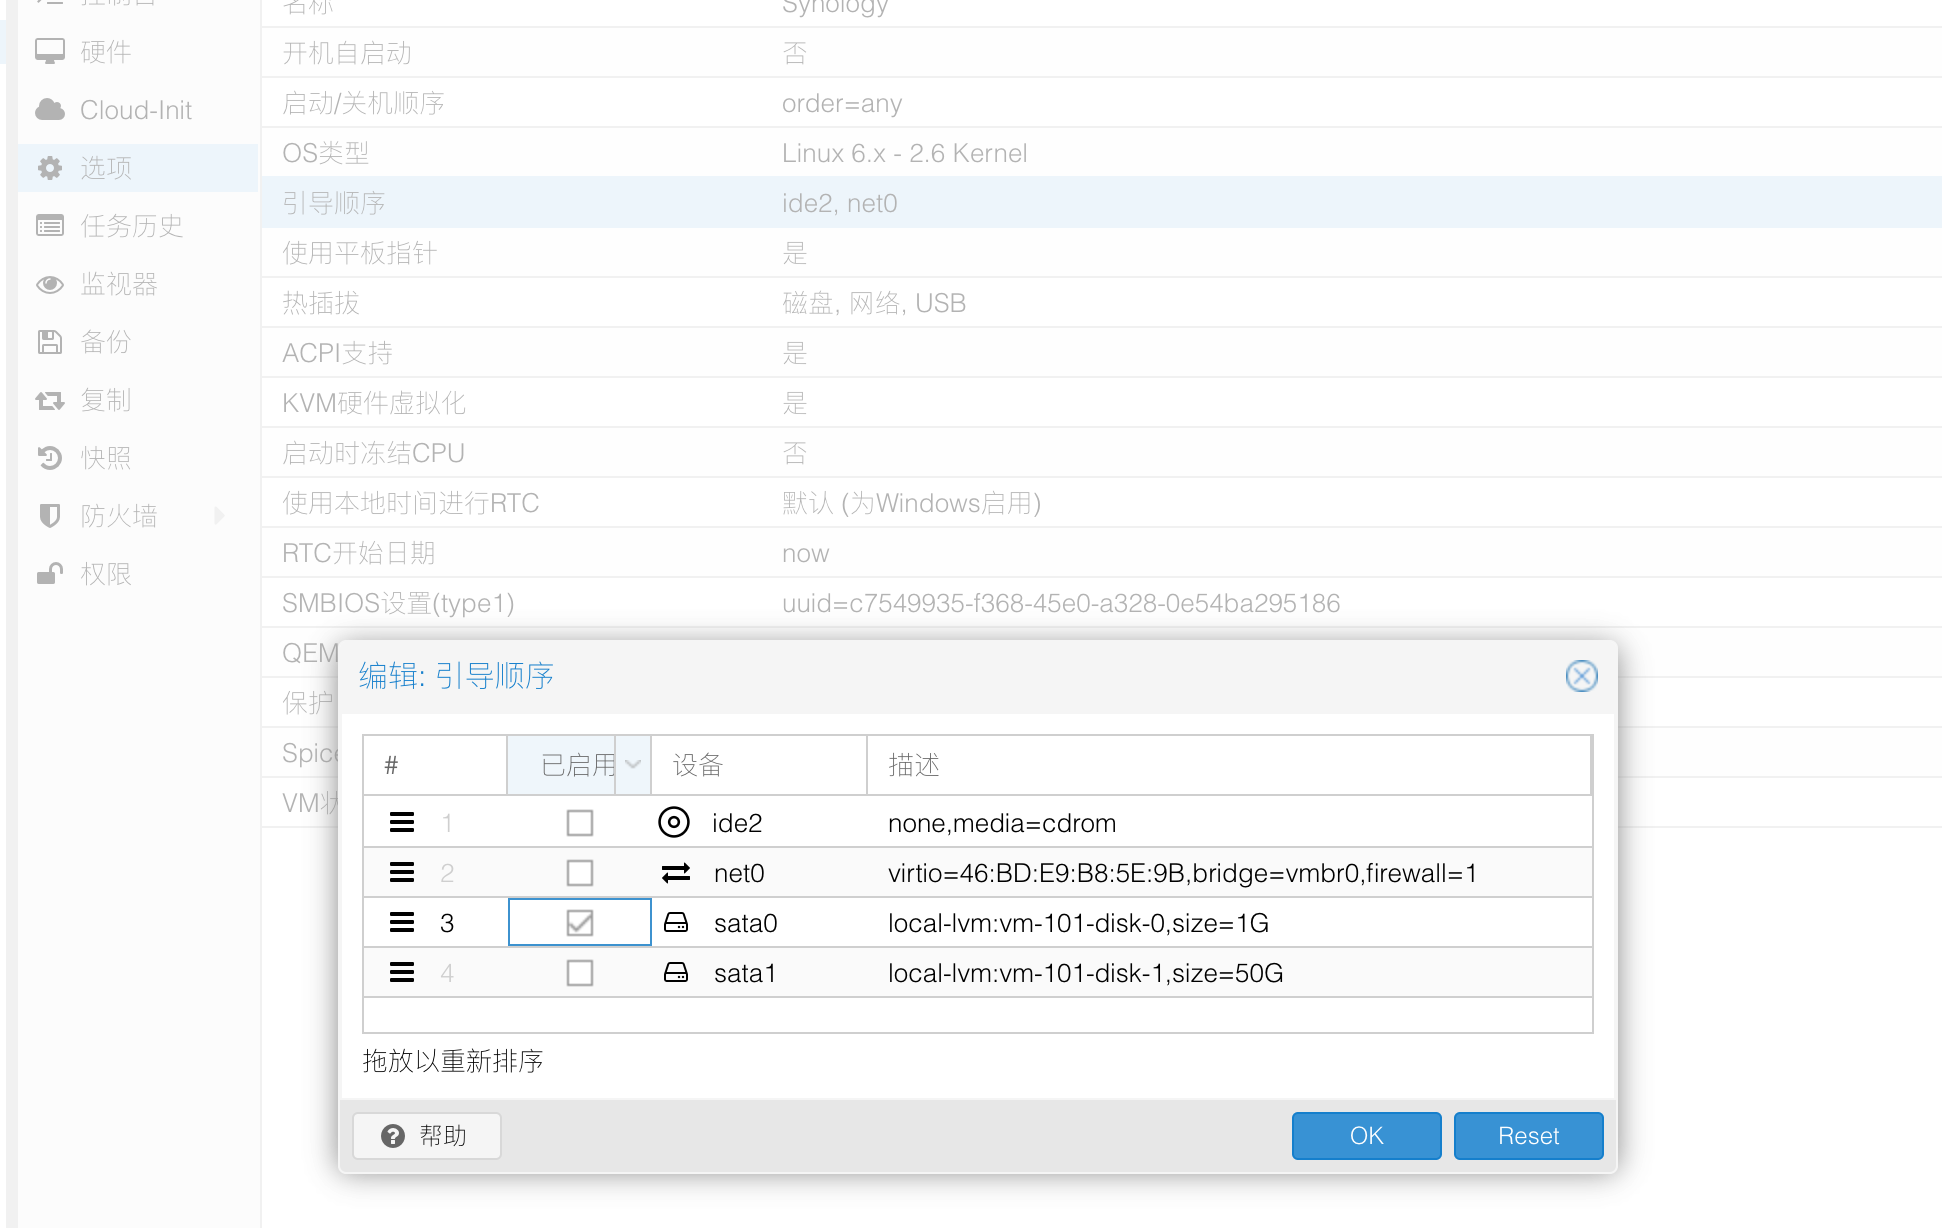Open the 已启用 column header dropdown
Screen dimensions: 1942x1228
(633, 765)
